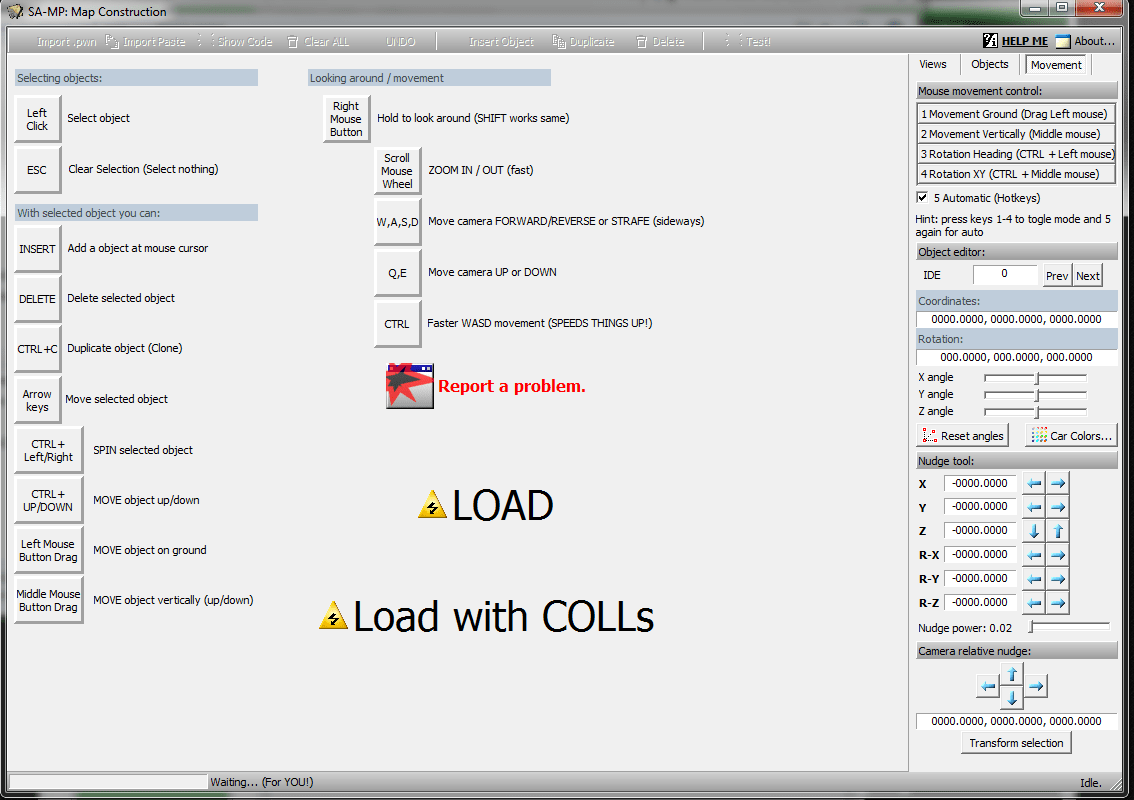Click camera relative nudge down arrow

coord(1012,697)
